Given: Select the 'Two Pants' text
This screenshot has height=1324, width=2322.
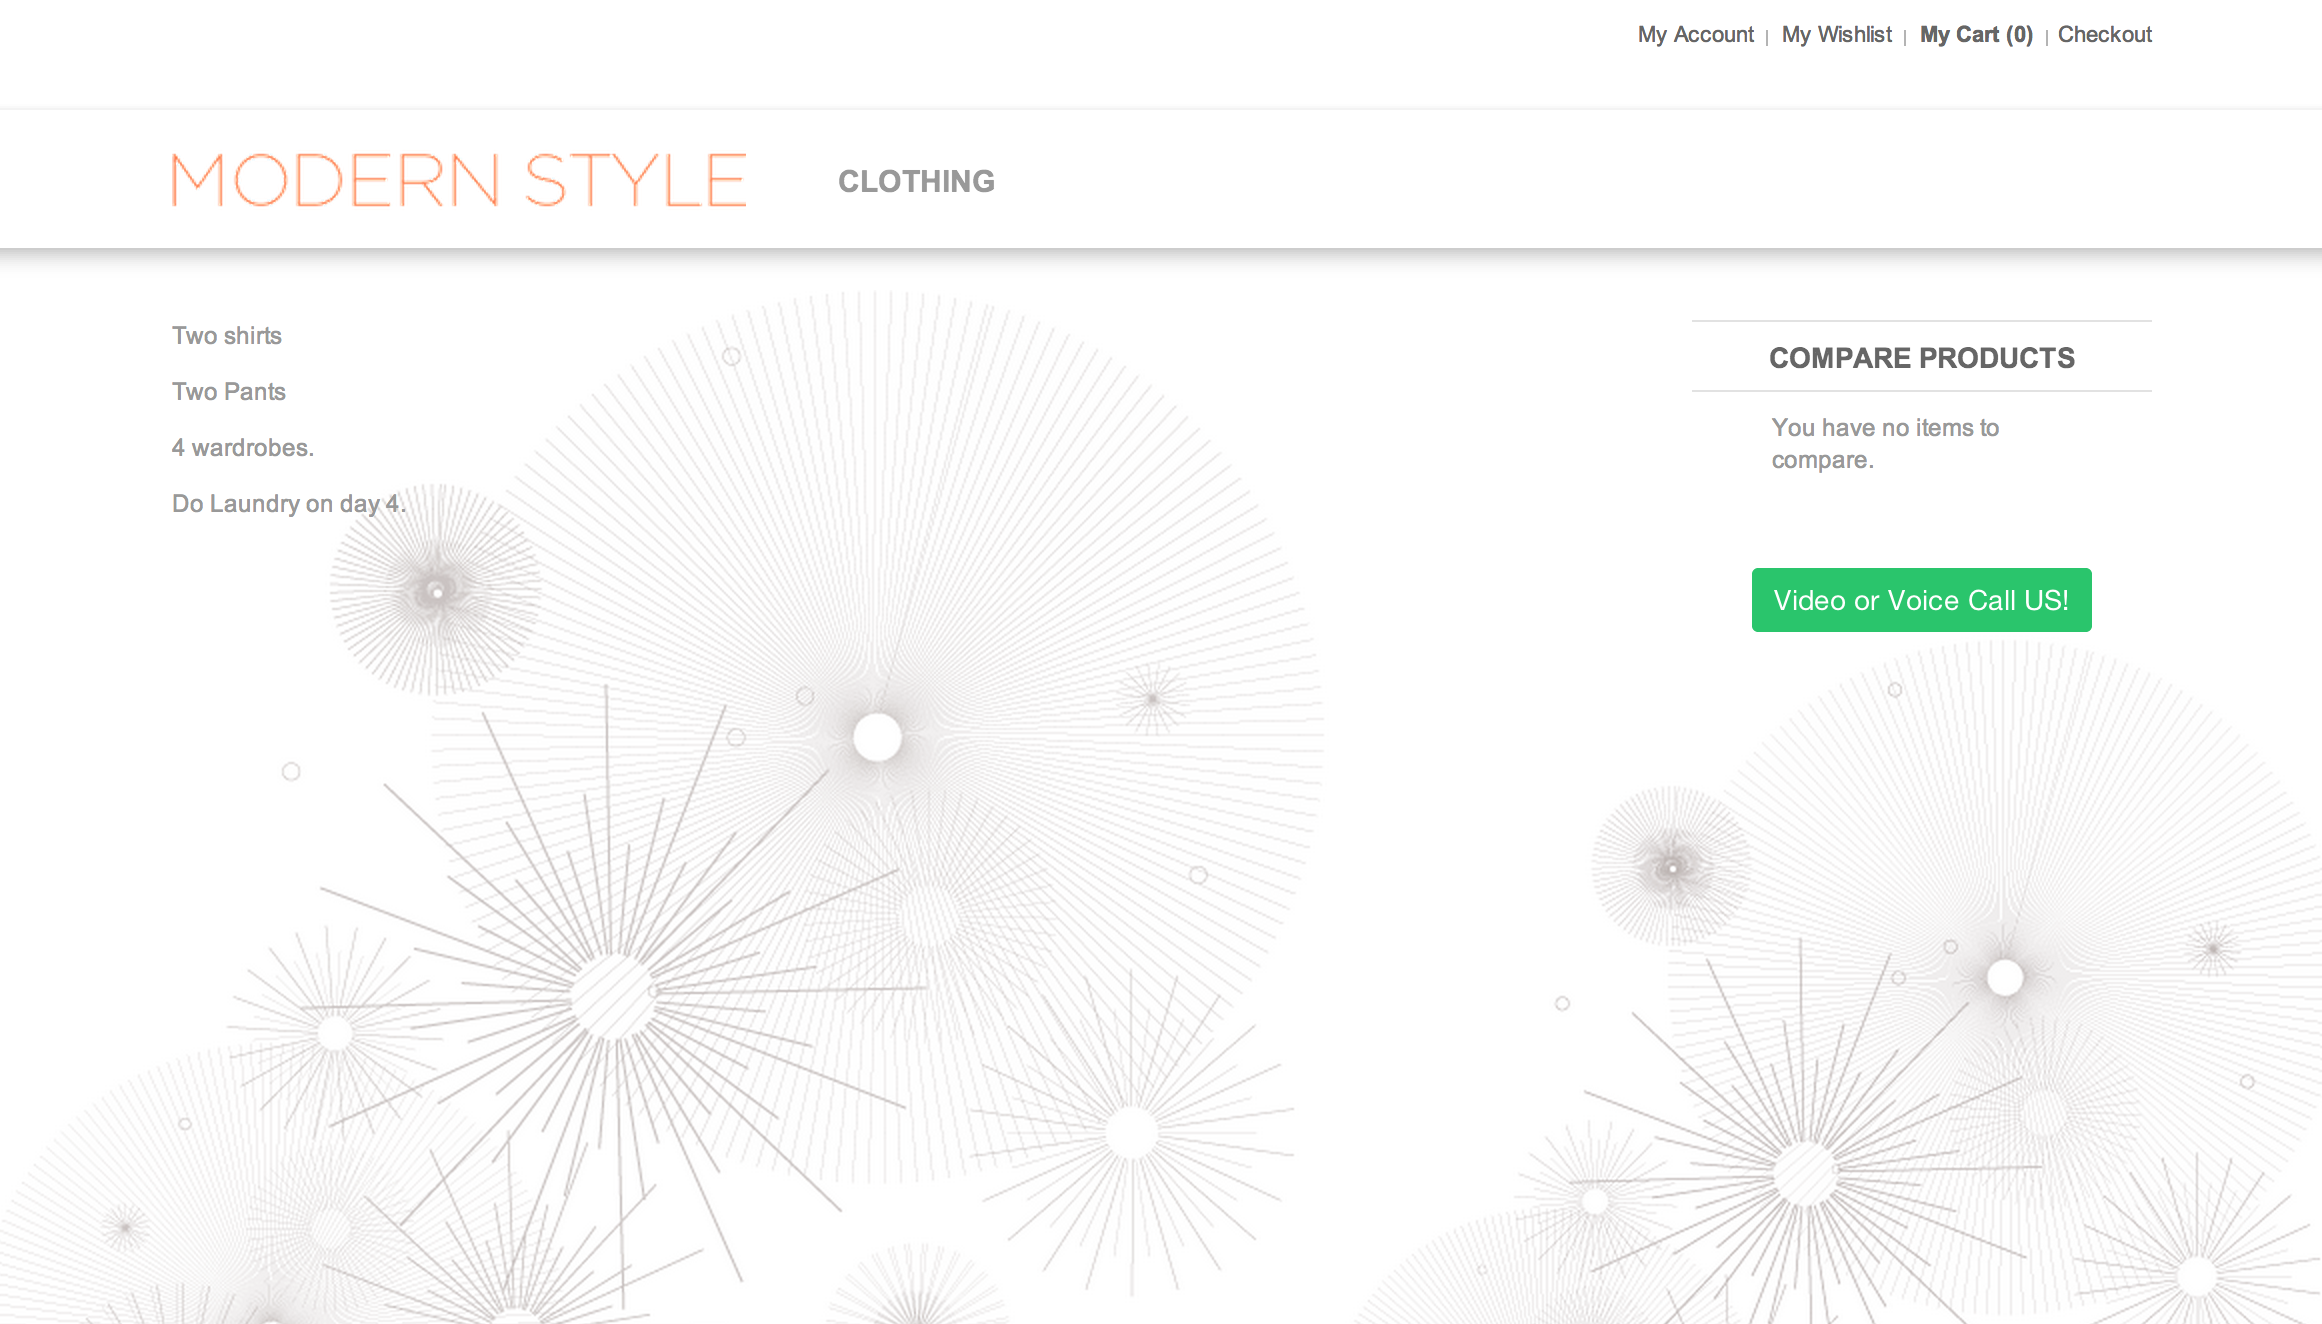Looking at the screenshot, I should (229, 392).
